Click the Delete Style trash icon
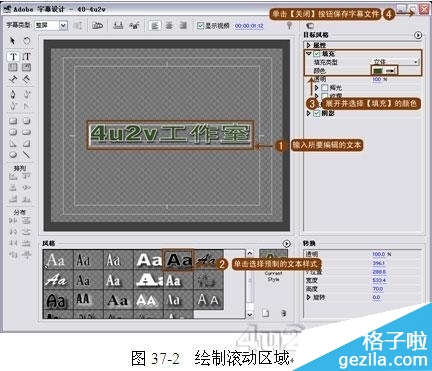This screenshot has height=371, width=432. (x=283, y=313)
